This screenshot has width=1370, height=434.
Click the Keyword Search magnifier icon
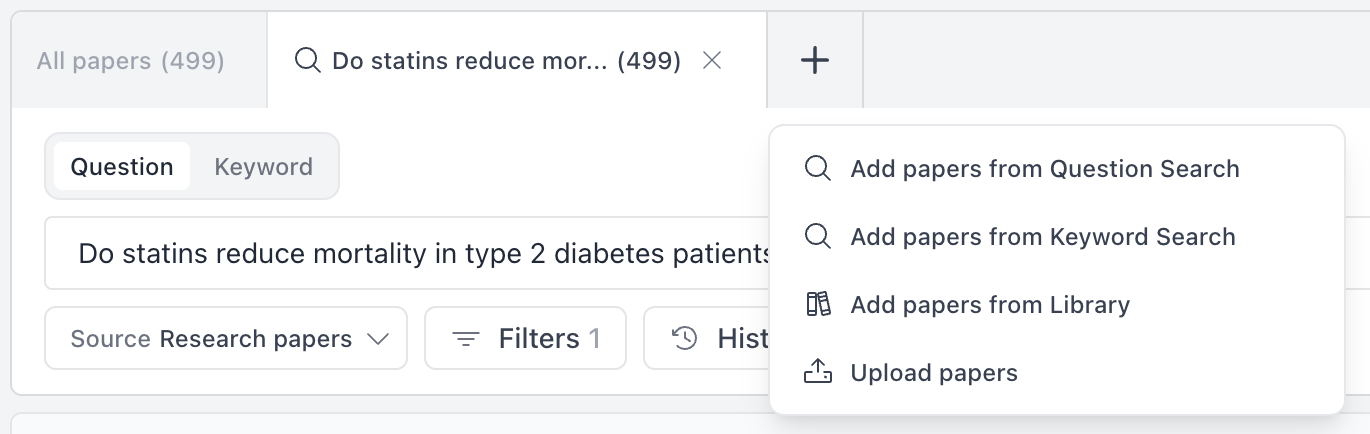(x=817, y=237)
